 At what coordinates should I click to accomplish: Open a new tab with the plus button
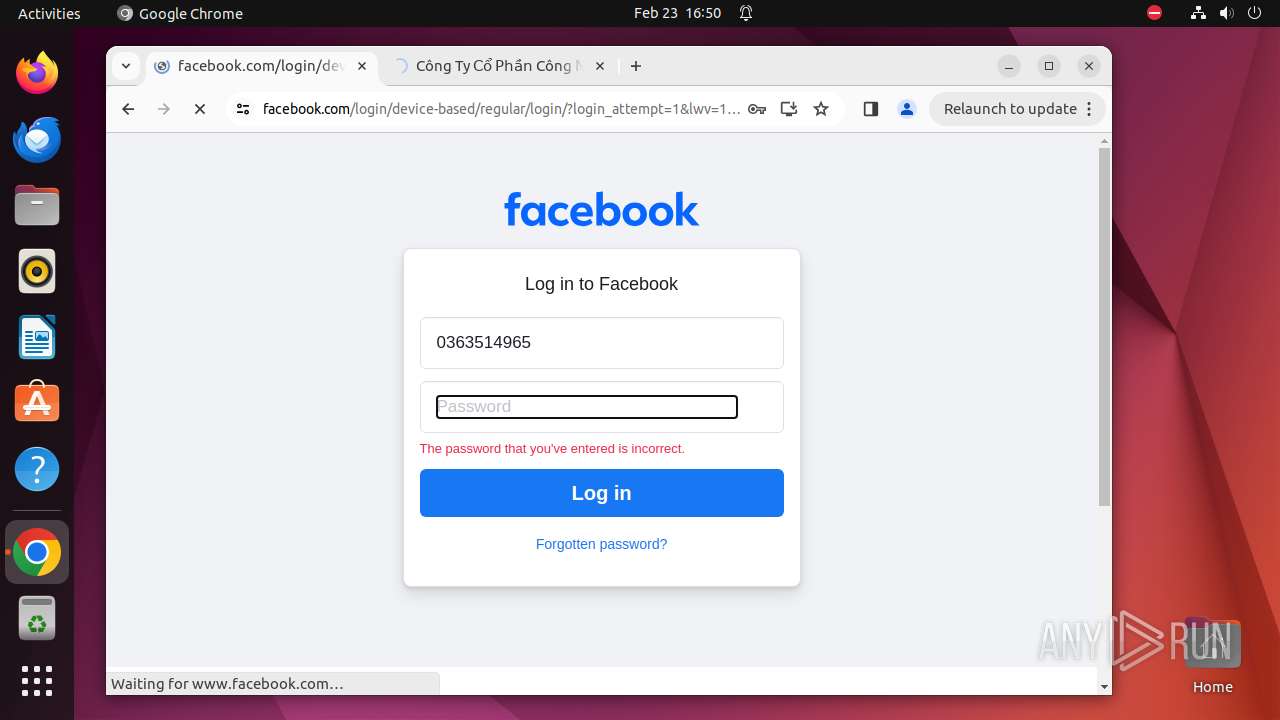[x=636, y=66]
